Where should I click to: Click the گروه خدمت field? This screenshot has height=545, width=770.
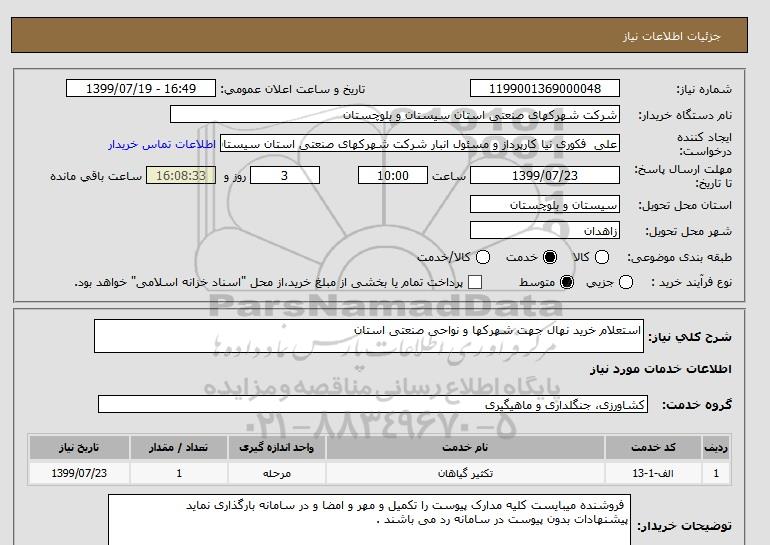pyautogui.click(x=373, y=405)
